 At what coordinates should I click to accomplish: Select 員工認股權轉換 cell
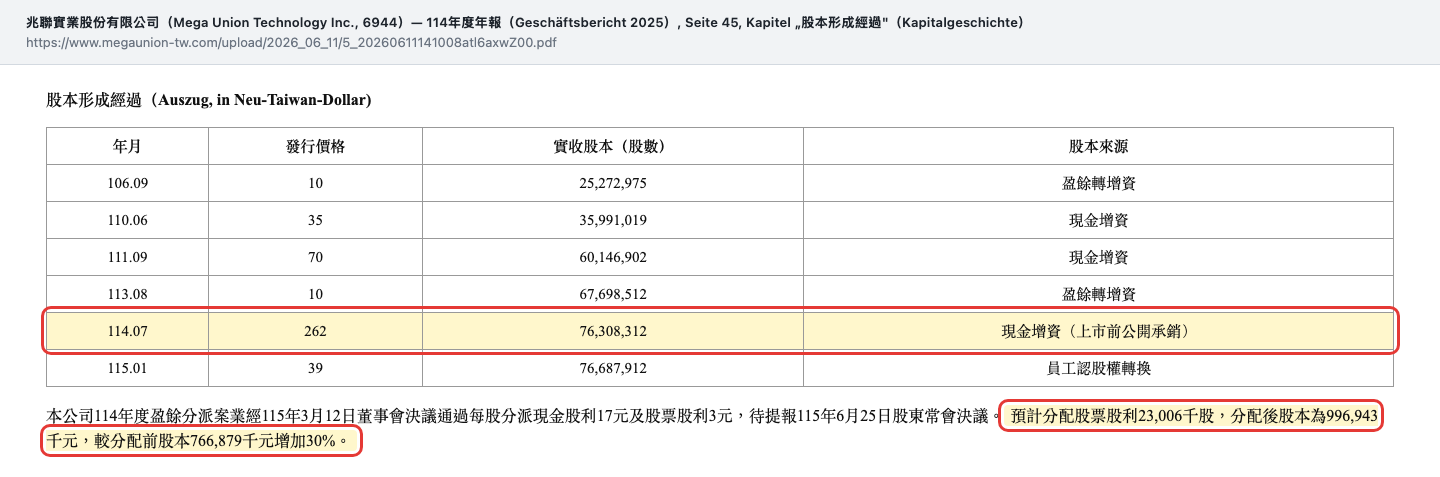tap(1098, 369)
